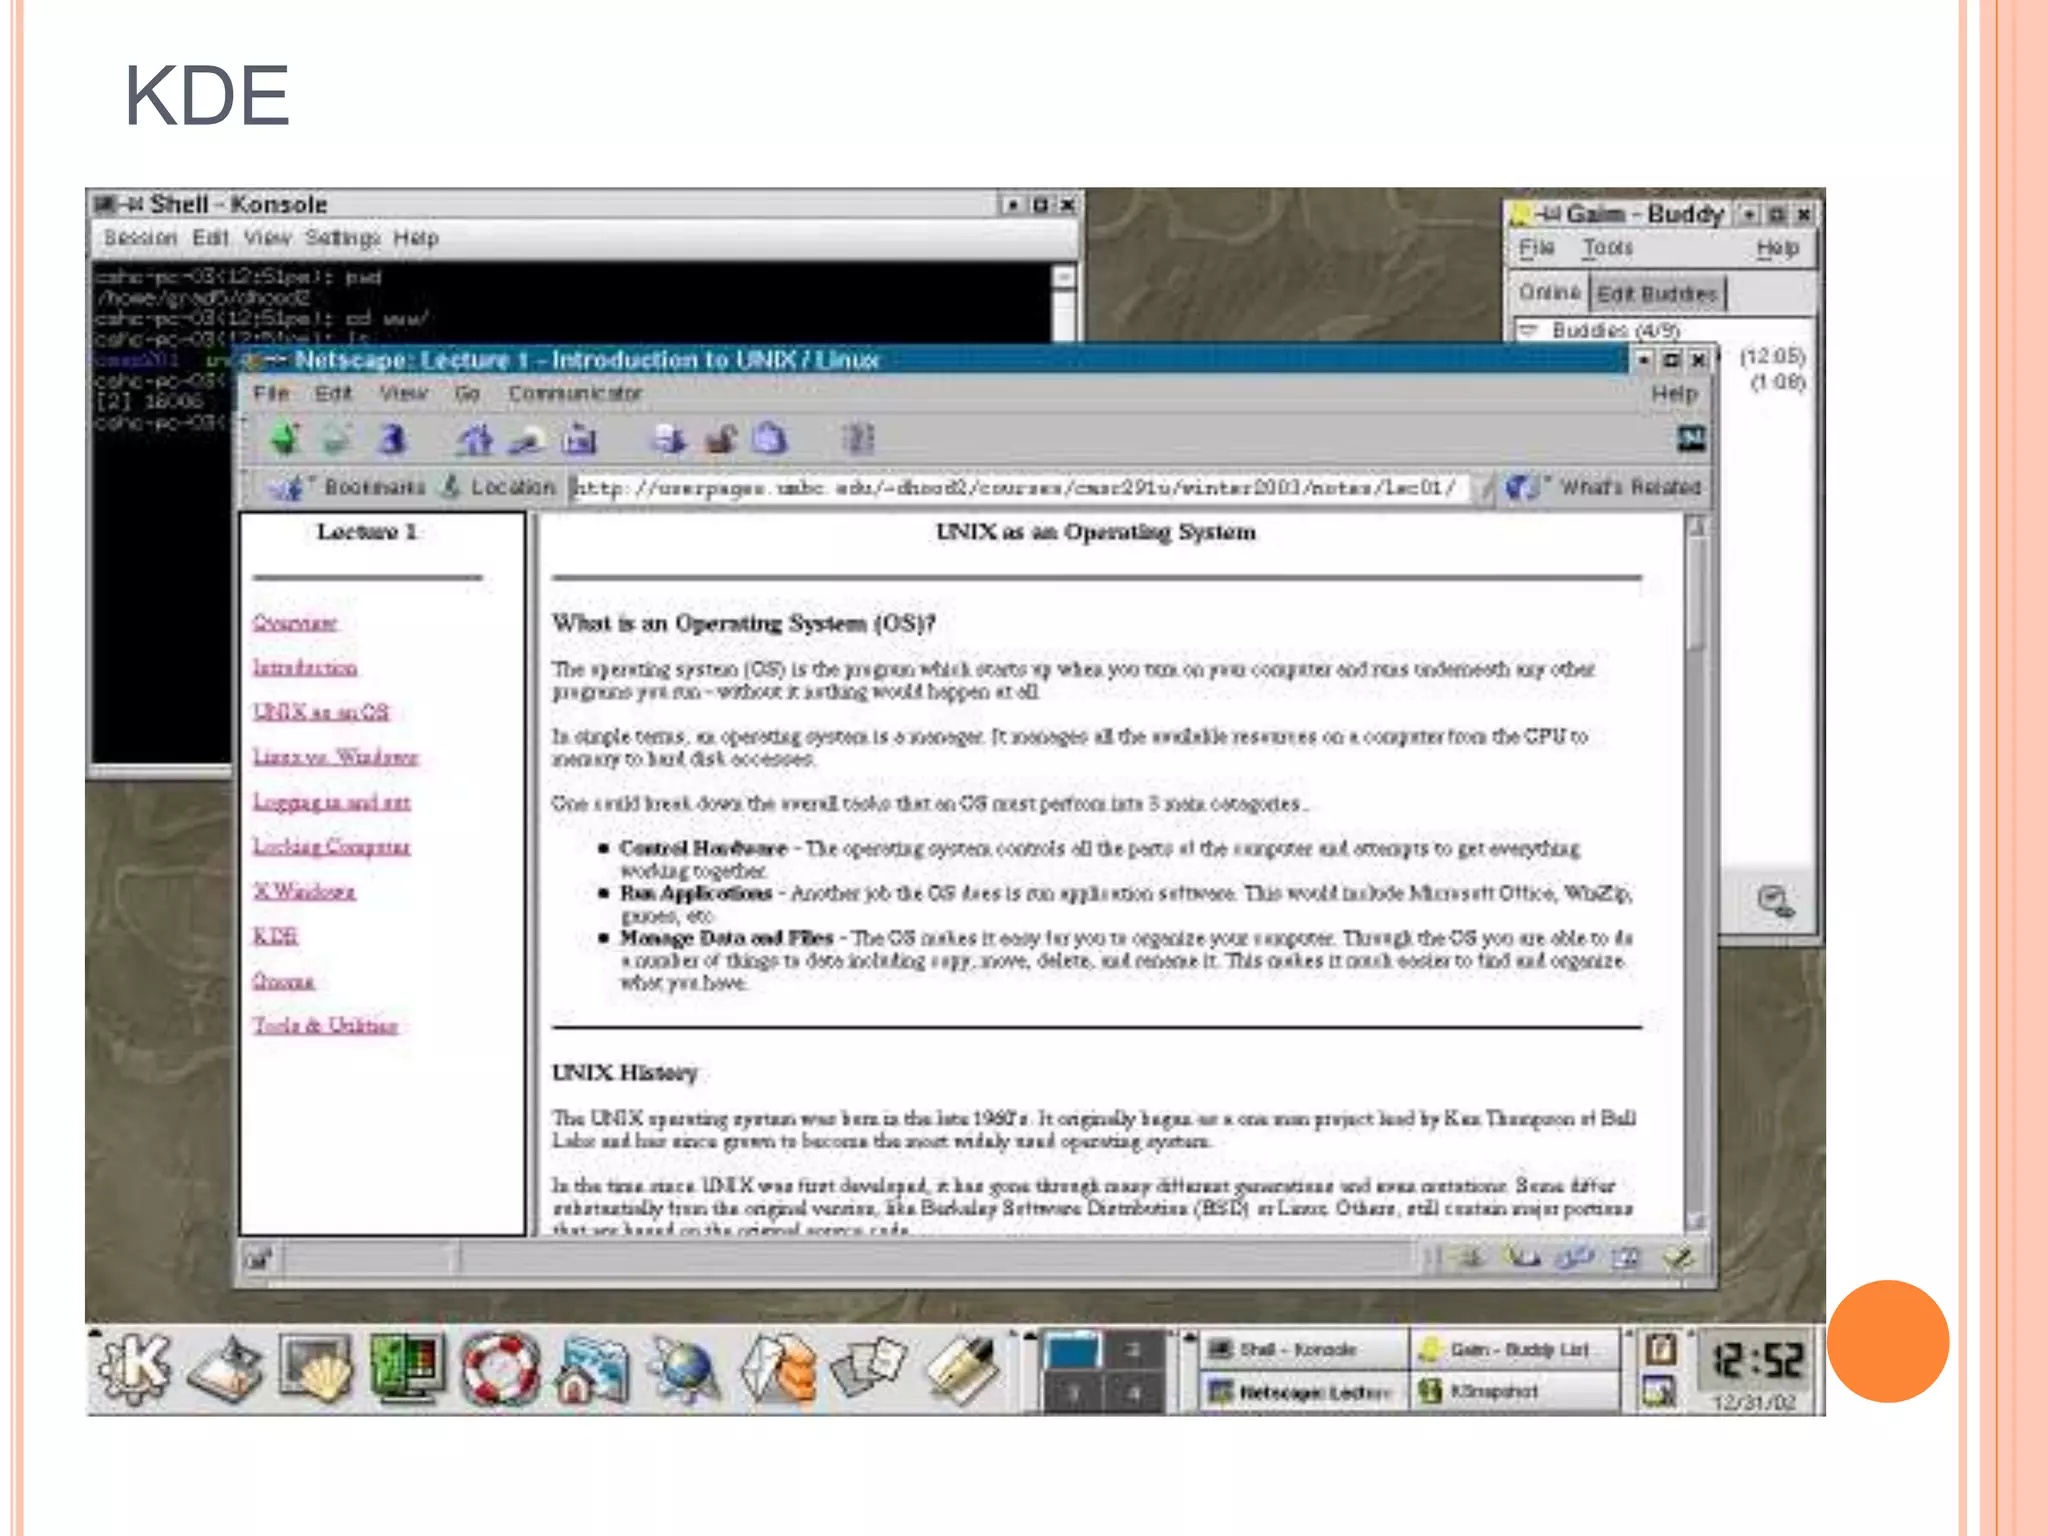The height and width of the screenshot is (1536, 2048).
Task: Open the Communicator menu
Action: coord(574,393)
